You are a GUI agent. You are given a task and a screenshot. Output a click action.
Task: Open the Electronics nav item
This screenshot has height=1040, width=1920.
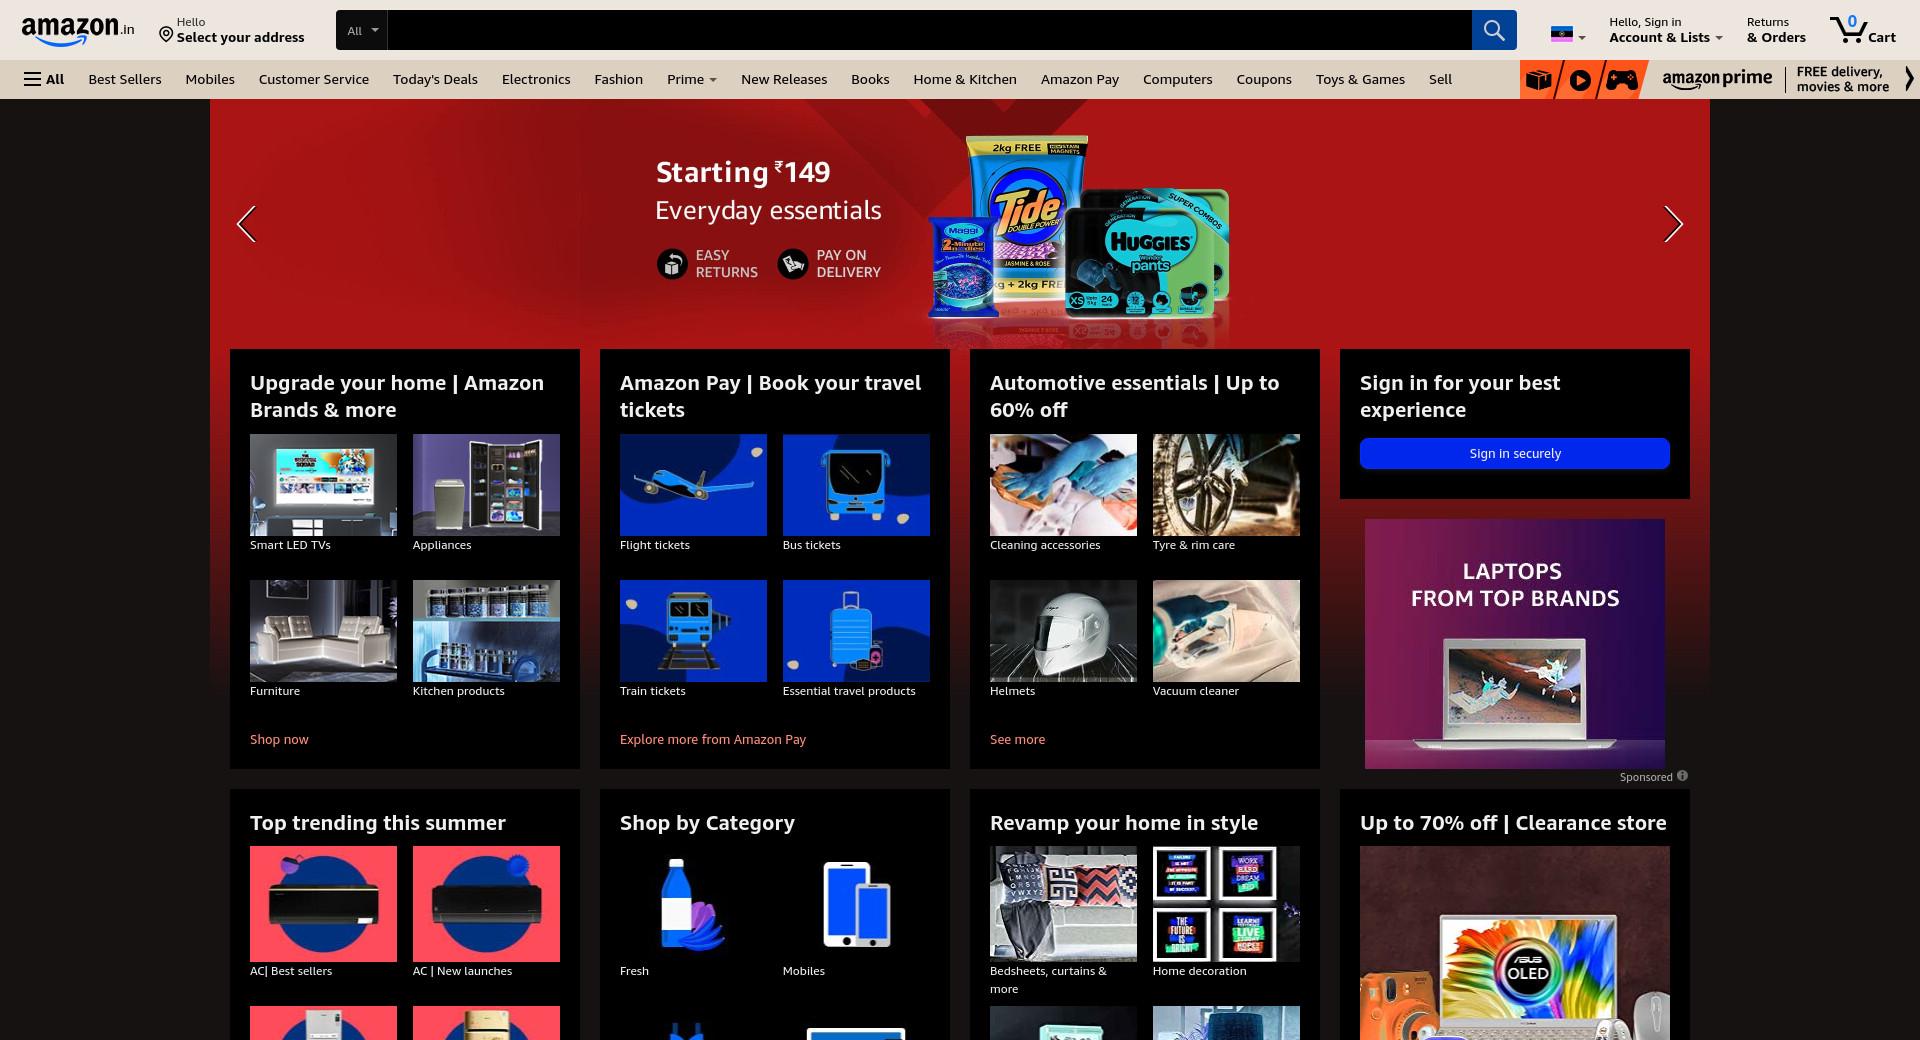pyautogui.click(x=536, y=79)
